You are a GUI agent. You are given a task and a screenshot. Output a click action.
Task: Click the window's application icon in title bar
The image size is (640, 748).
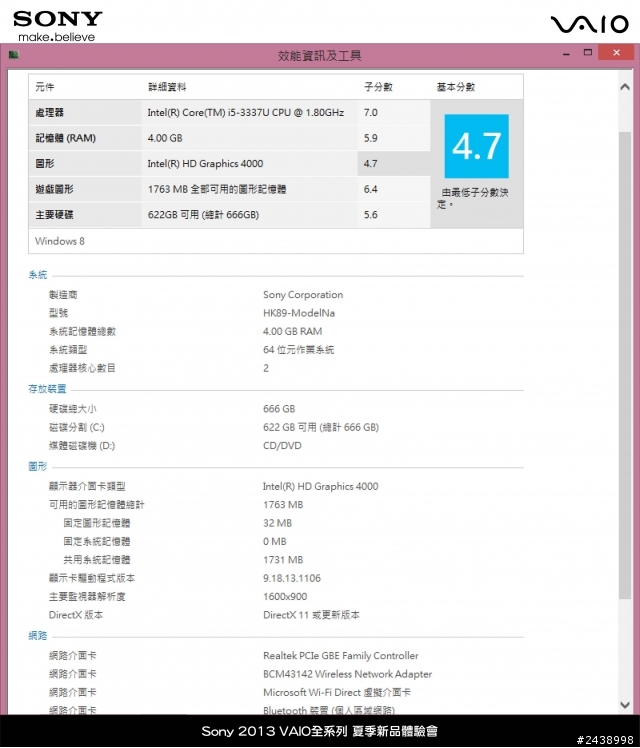click(x=13, y=55)
